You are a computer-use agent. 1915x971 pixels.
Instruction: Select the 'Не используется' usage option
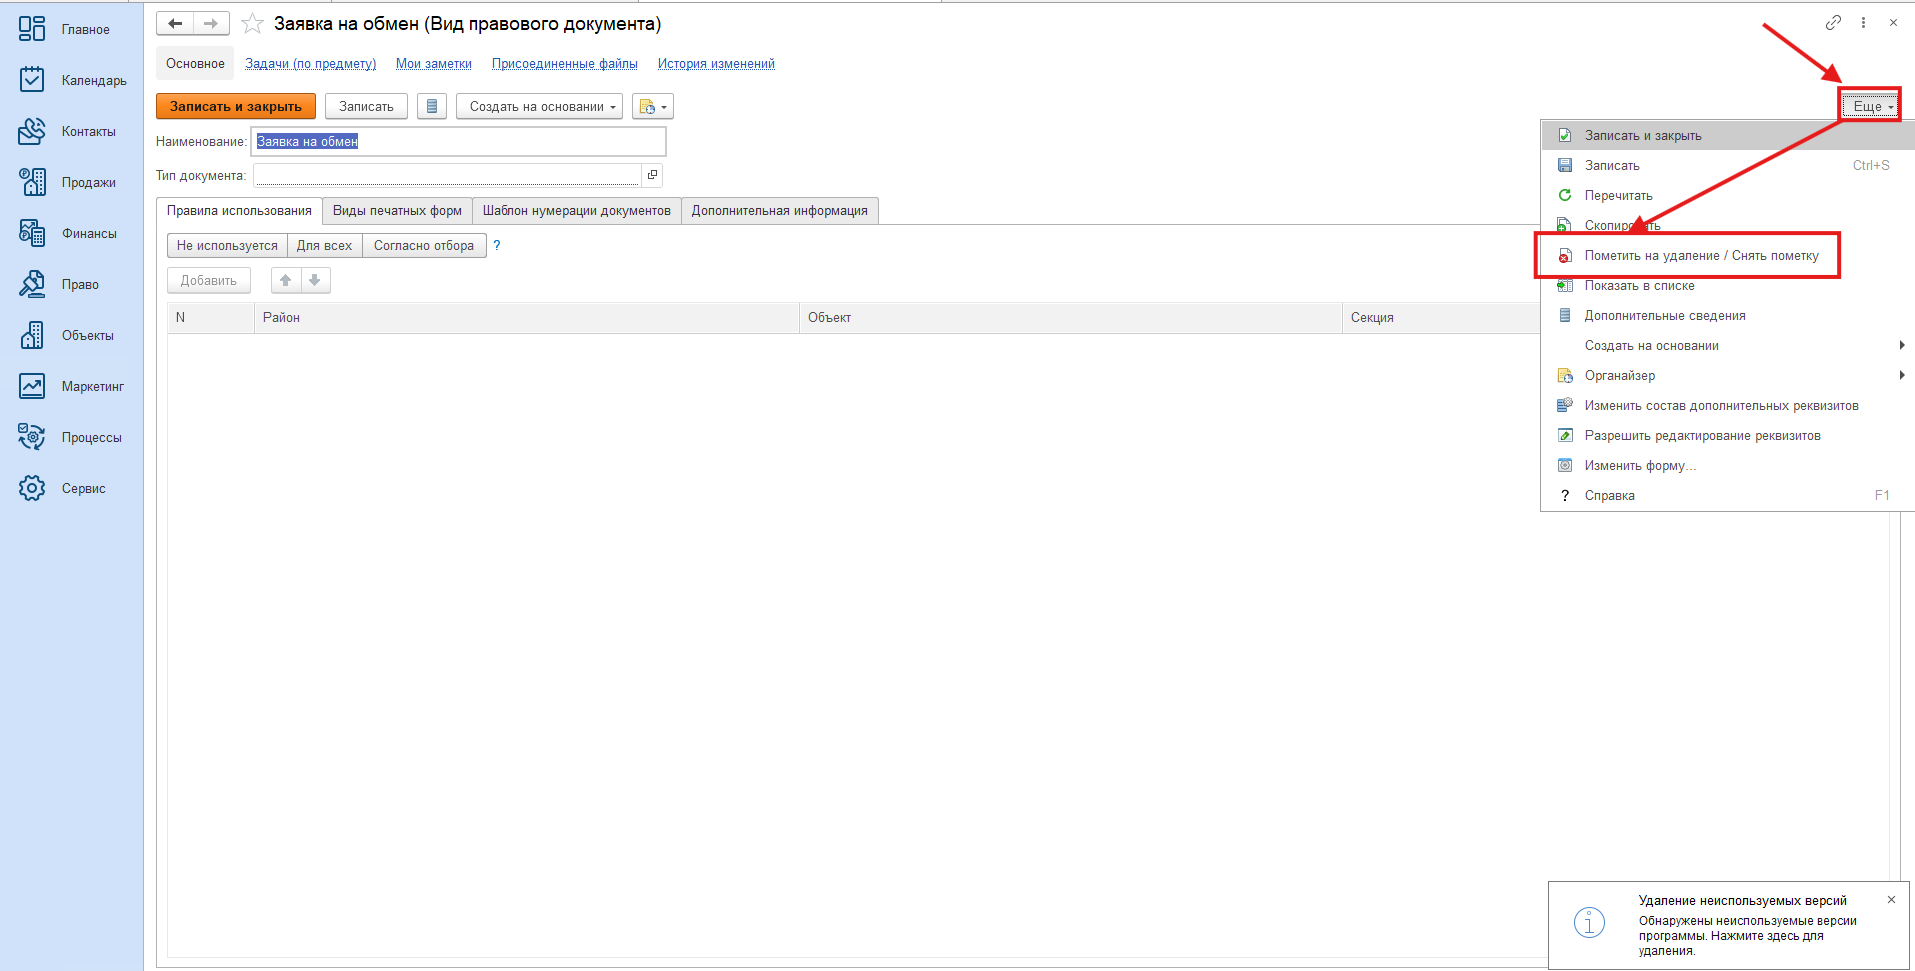[x=227, y=246]
